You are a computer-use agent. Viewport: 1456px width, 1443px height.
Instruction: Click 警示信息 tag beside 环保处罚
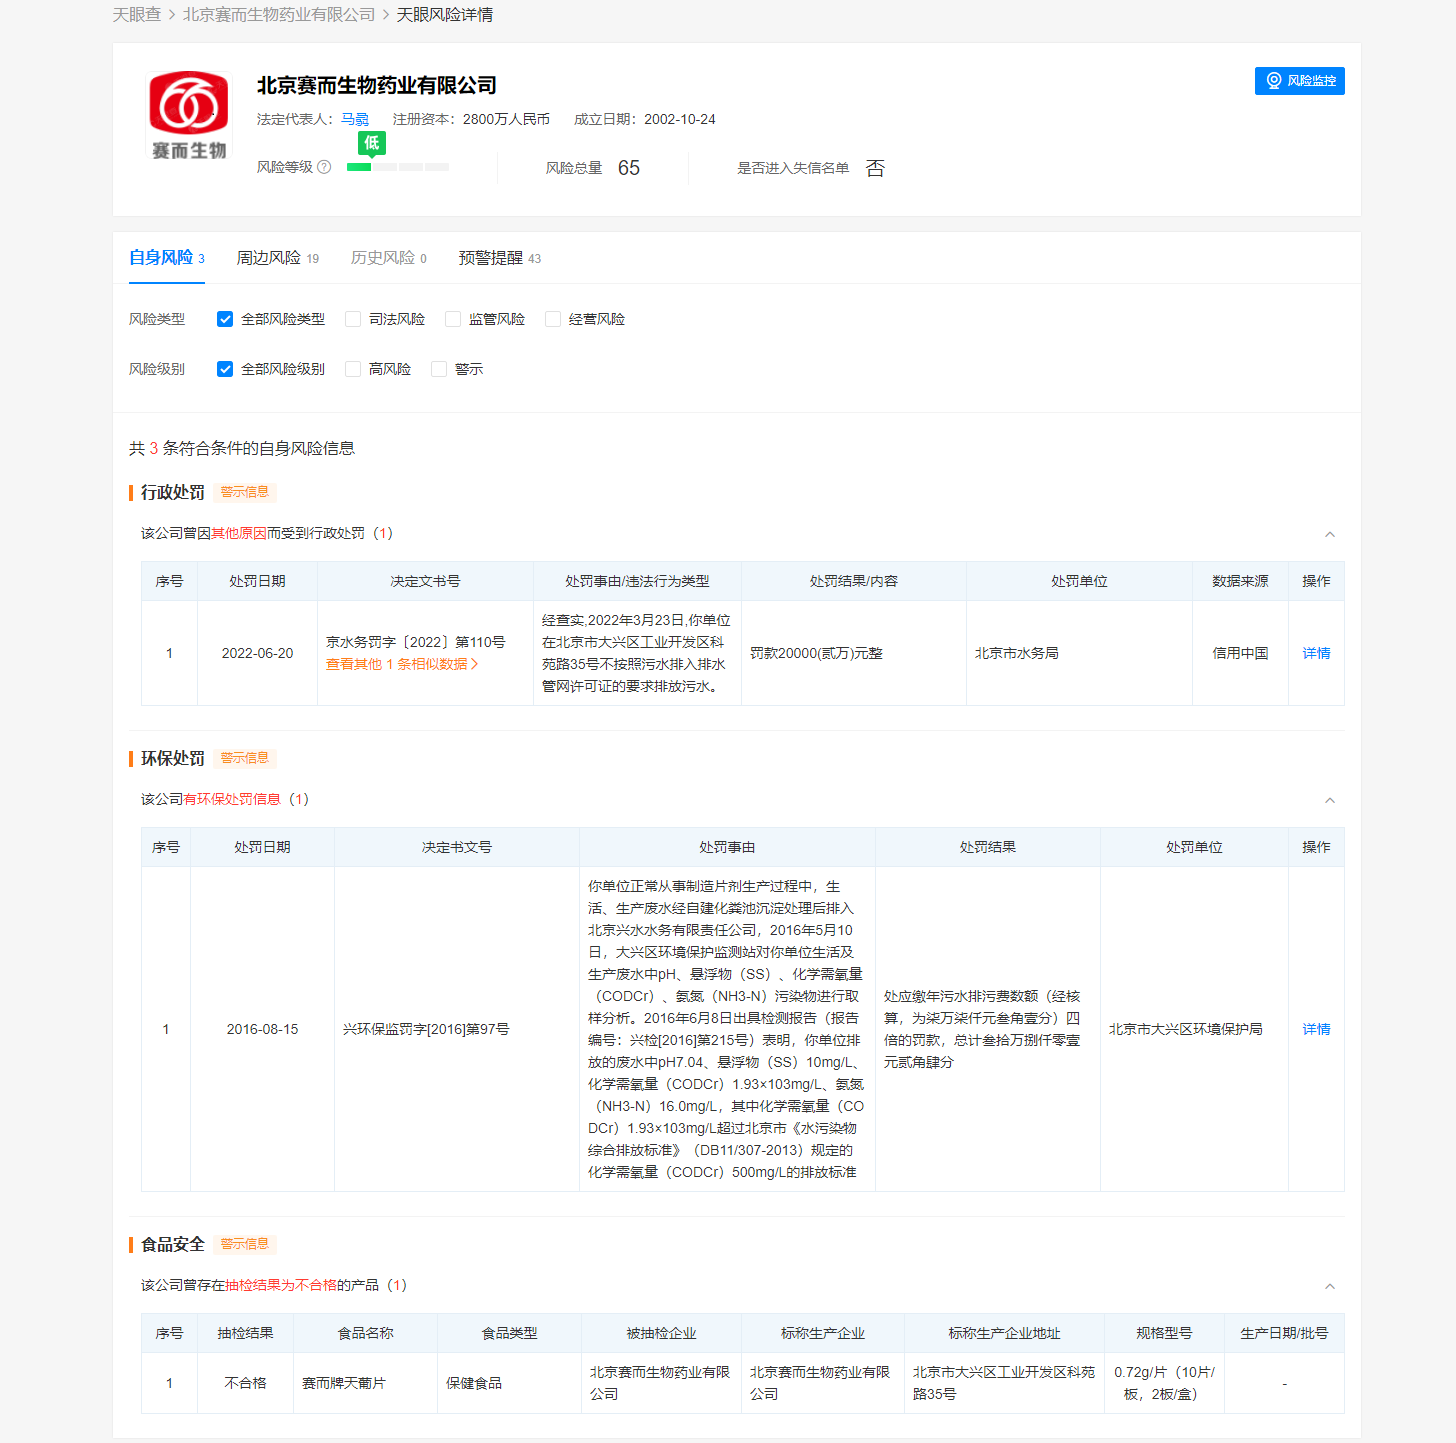pos(245,758)
